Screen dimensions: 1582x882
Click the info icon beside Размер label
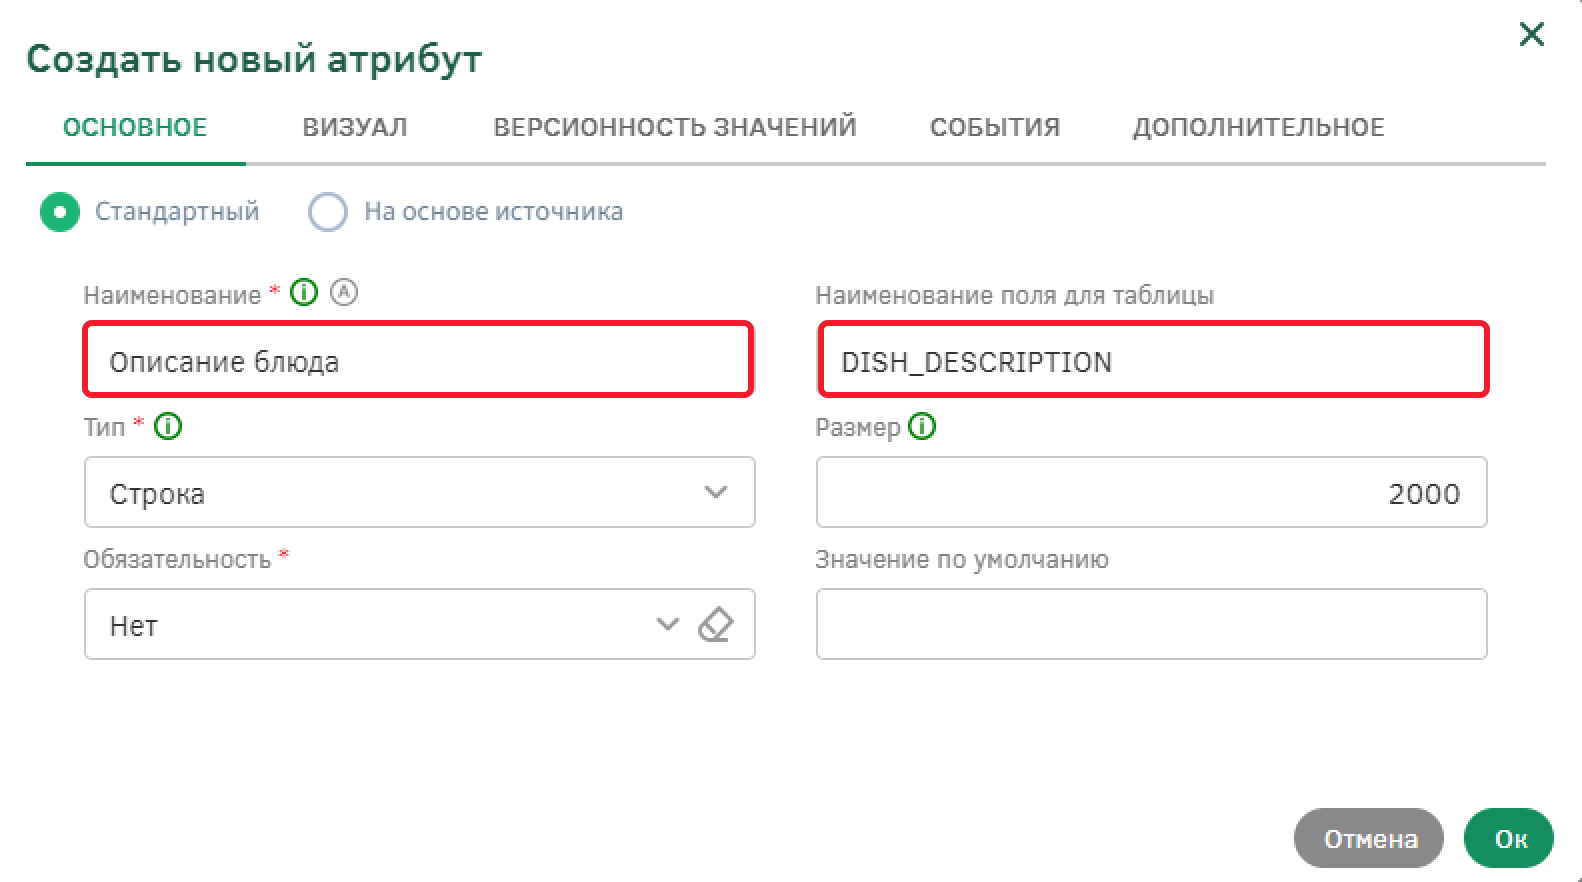tap(922, 427)
